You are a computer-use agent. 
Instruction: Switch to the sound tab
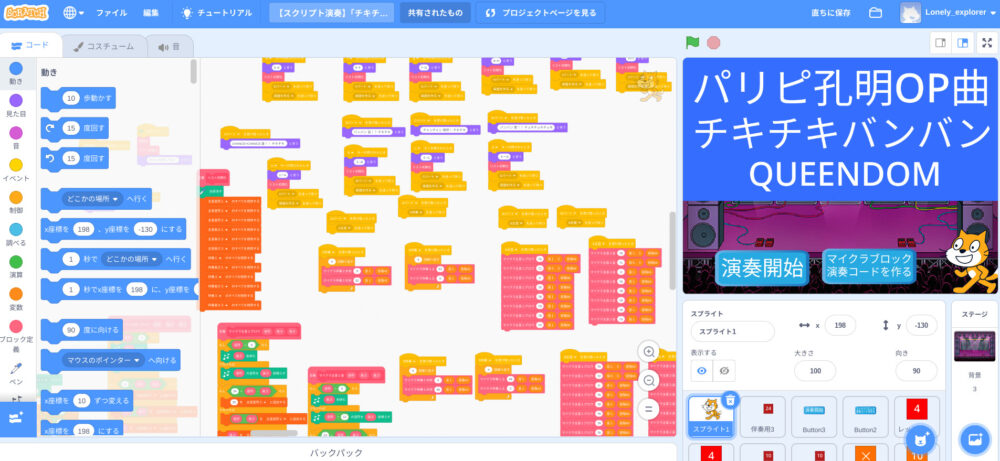point(169,47)
